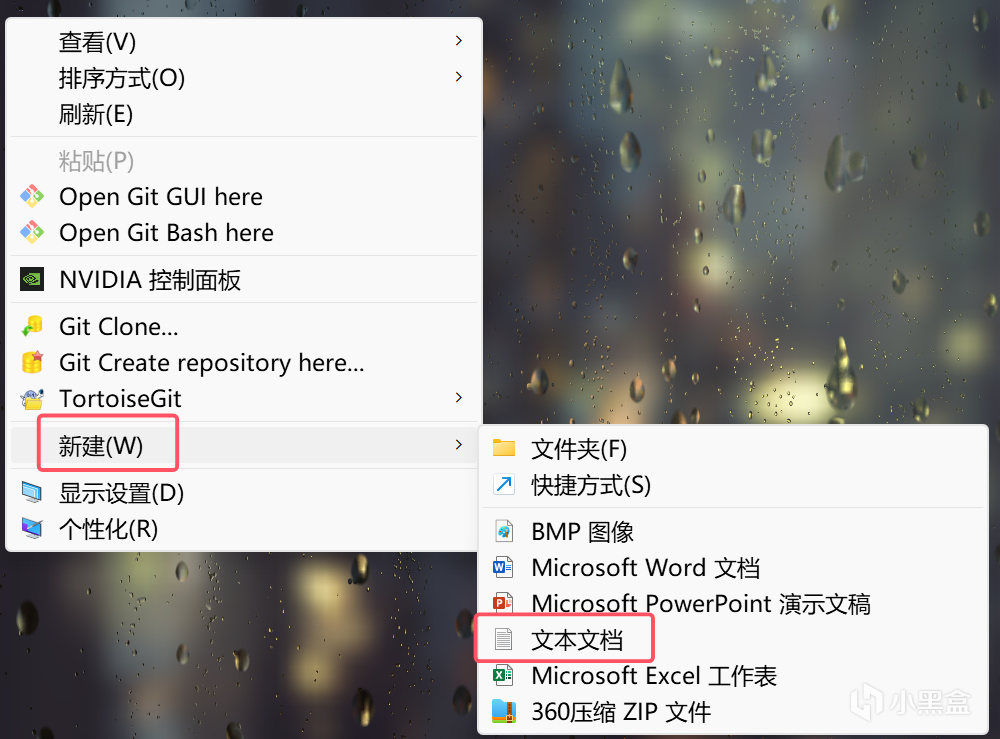
Task: Click the PowerPoint presentation icon
Action: pyautogui.click(x=503, y=603)
